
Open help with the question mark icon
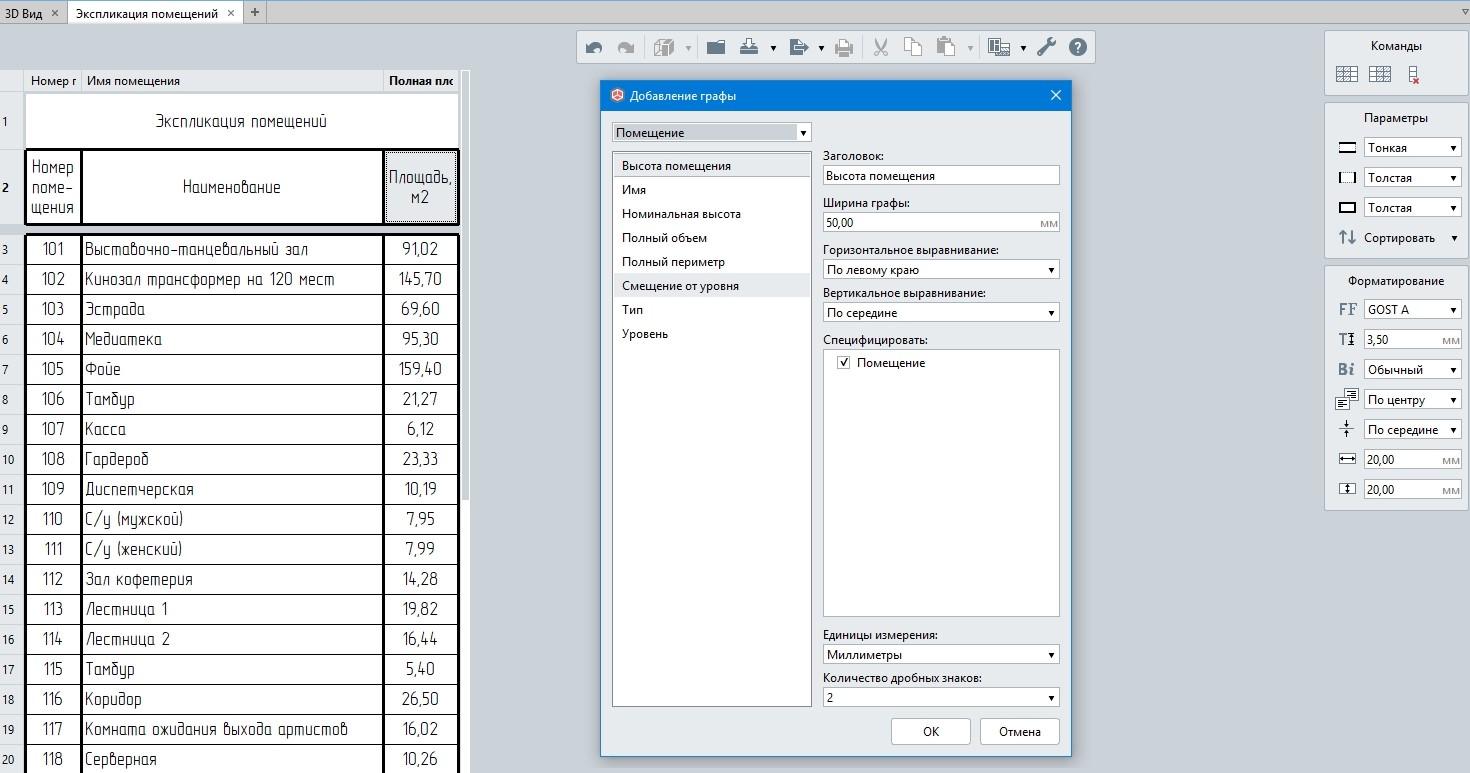click(1077, 47)
